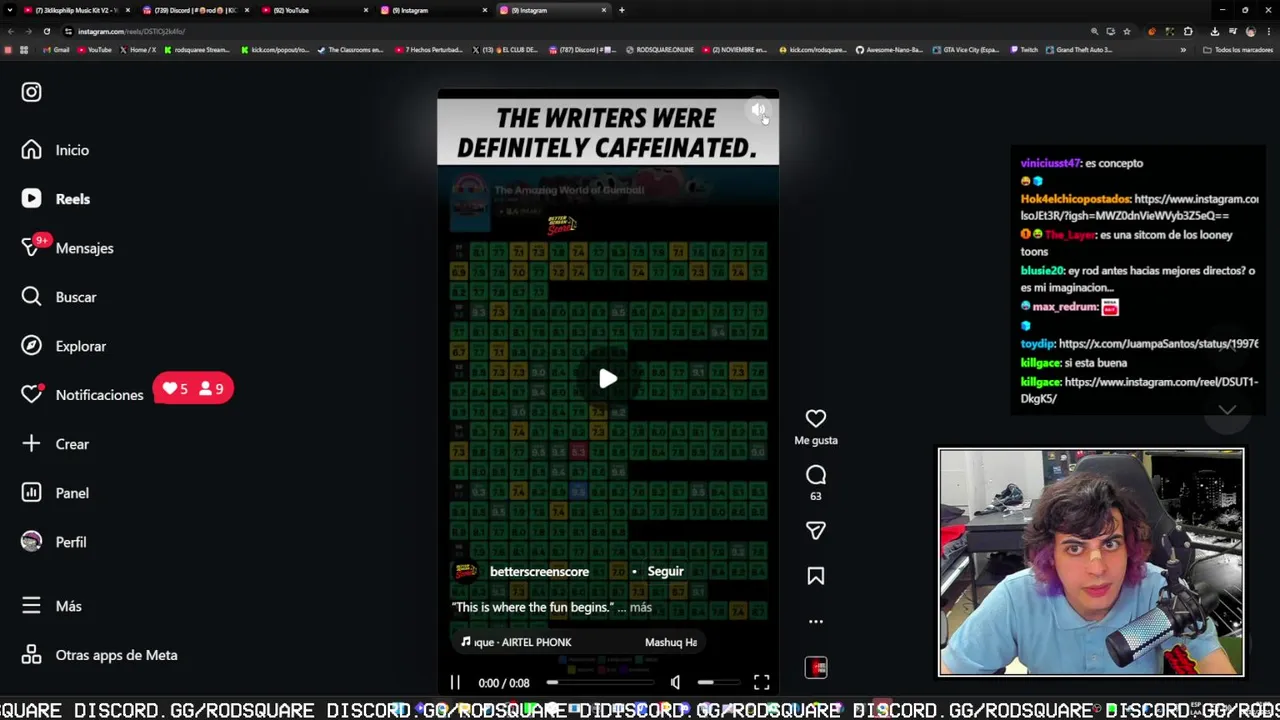
Task: Switch to the first Instagram tab
Action: point(433,10)
